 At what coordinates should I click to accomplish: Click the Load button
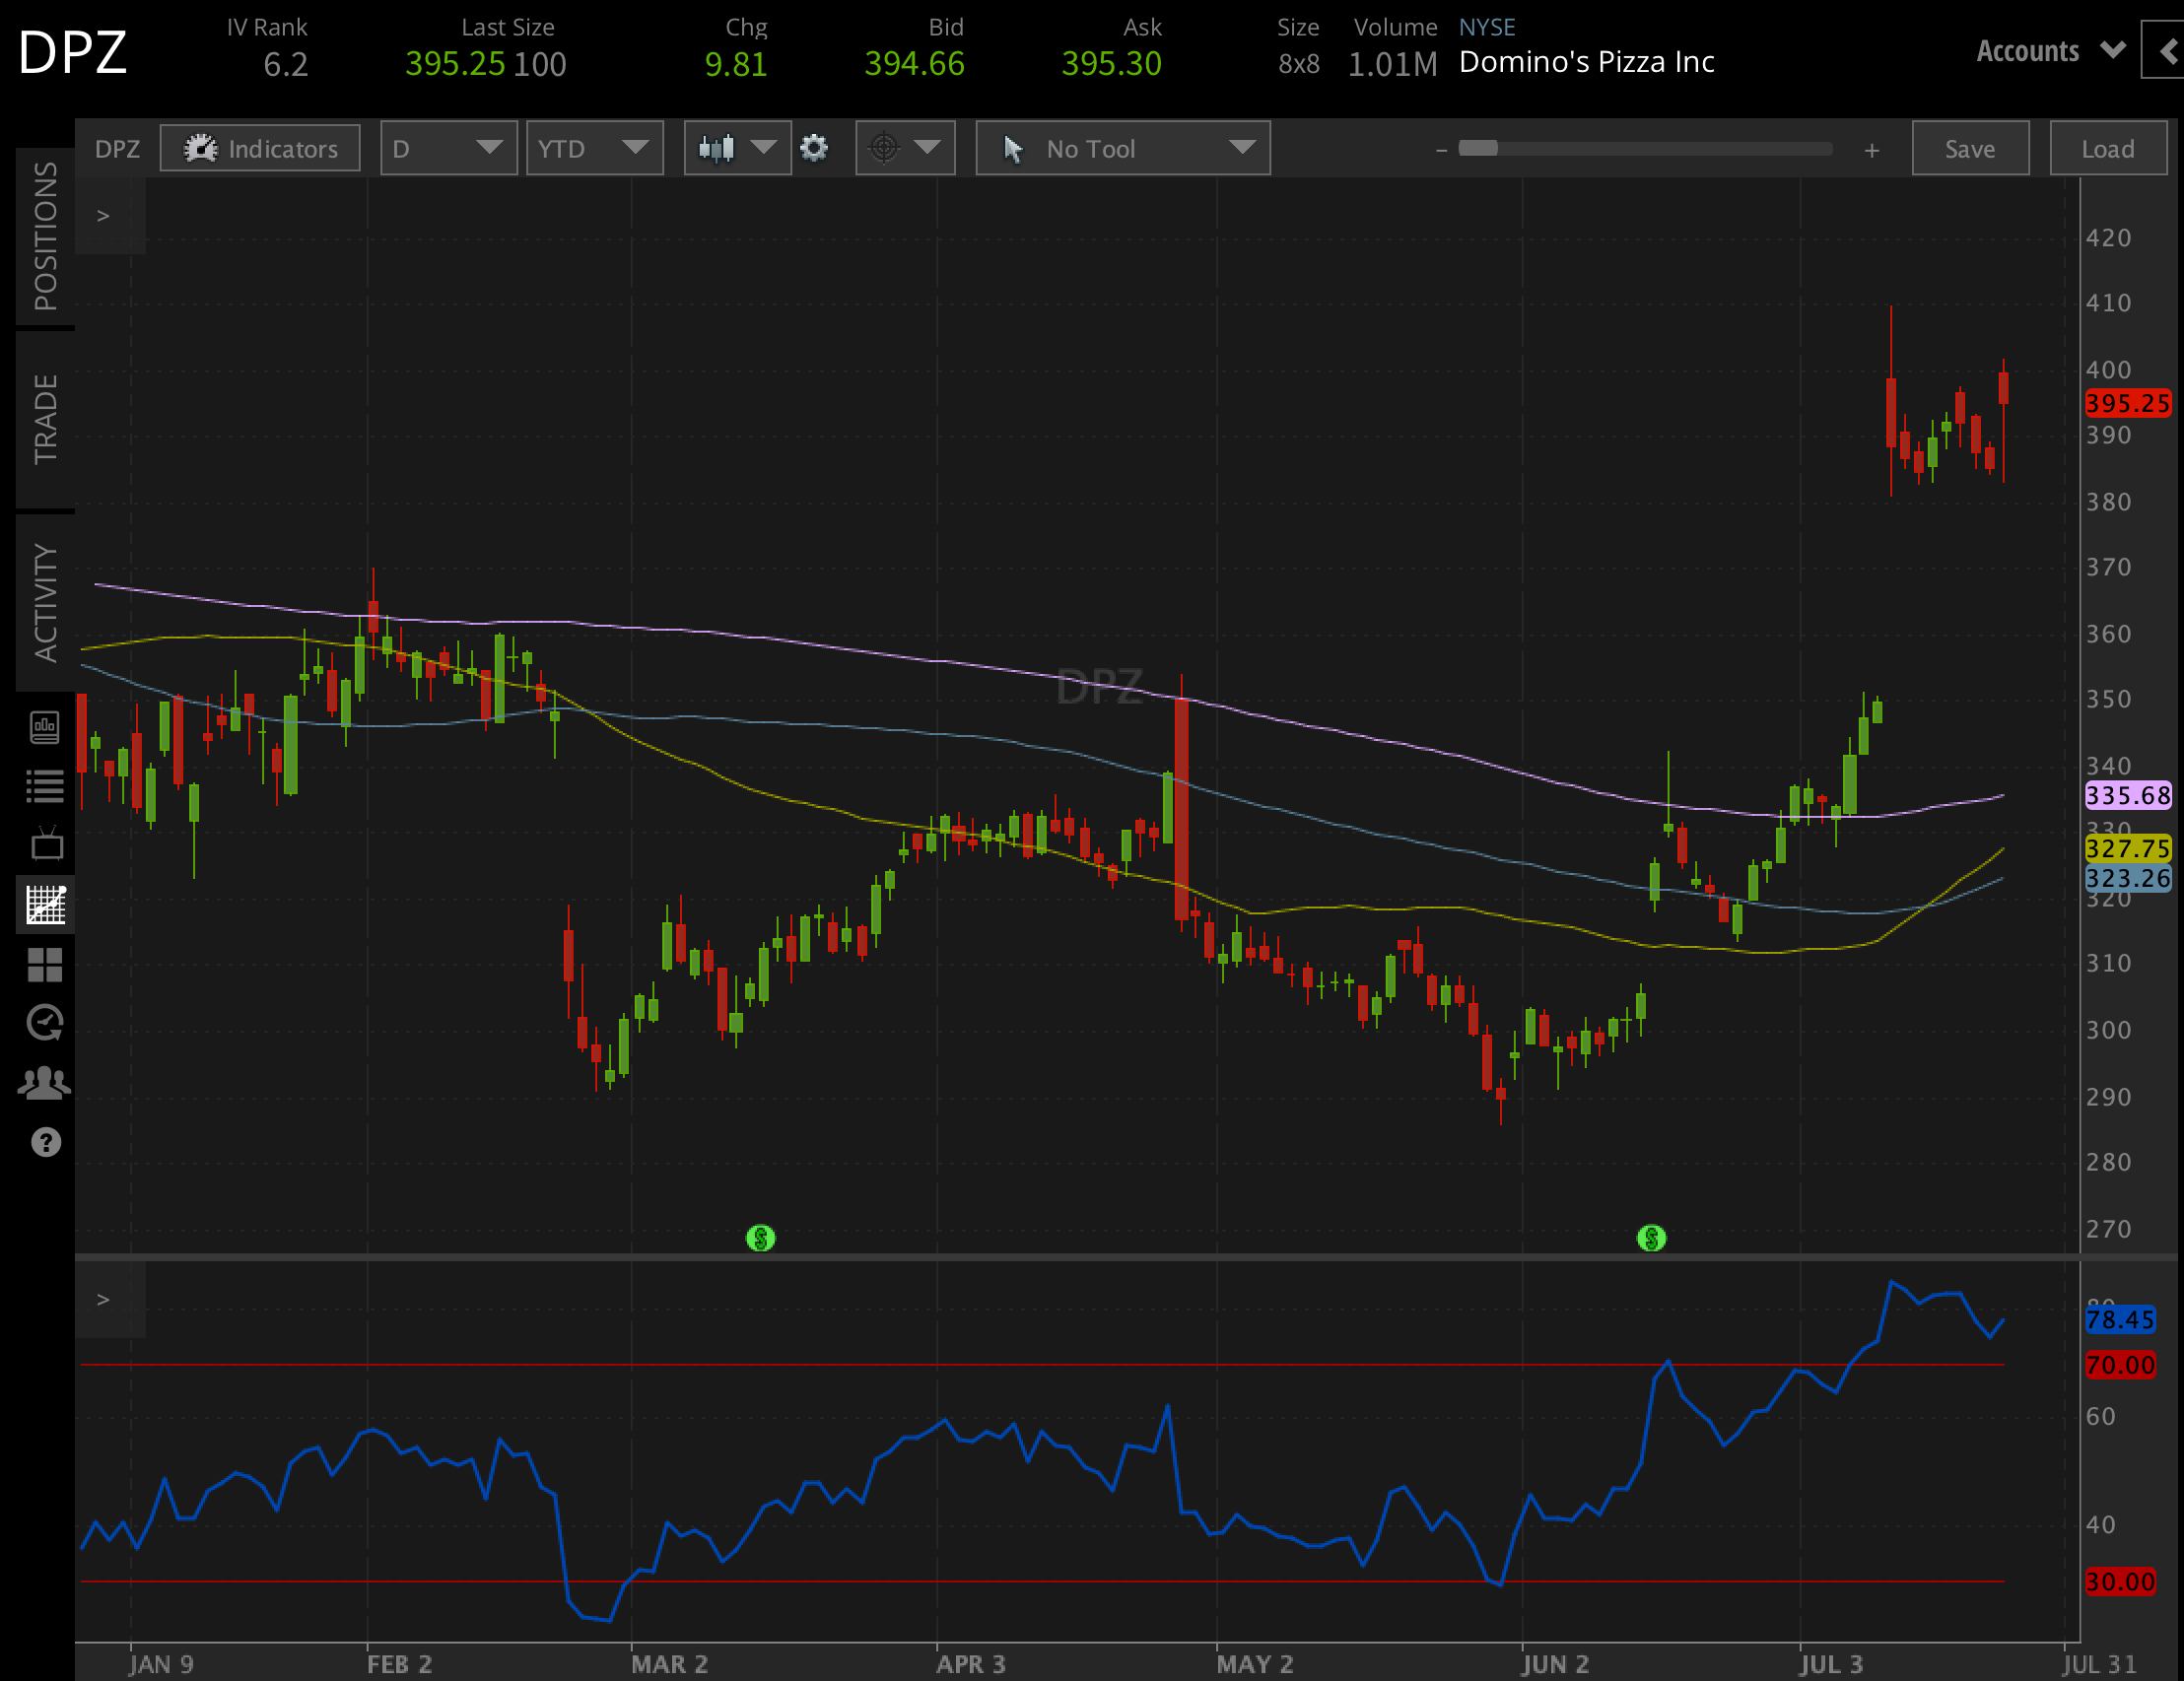[2107, 147]
